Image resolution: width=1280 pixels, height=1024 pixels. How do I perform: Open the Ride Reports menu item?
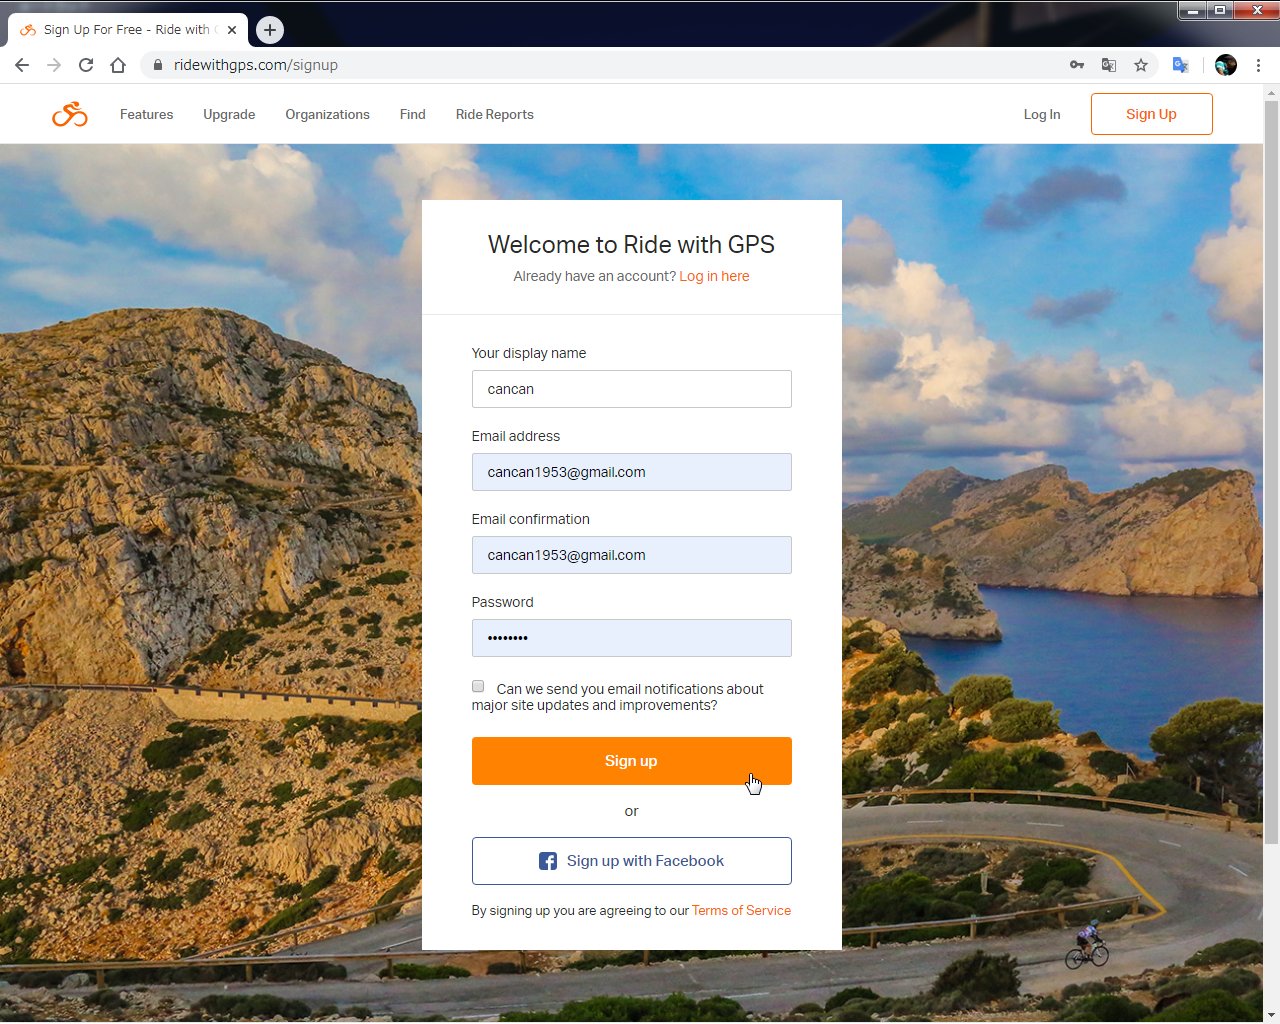click(x=494, y=115)
